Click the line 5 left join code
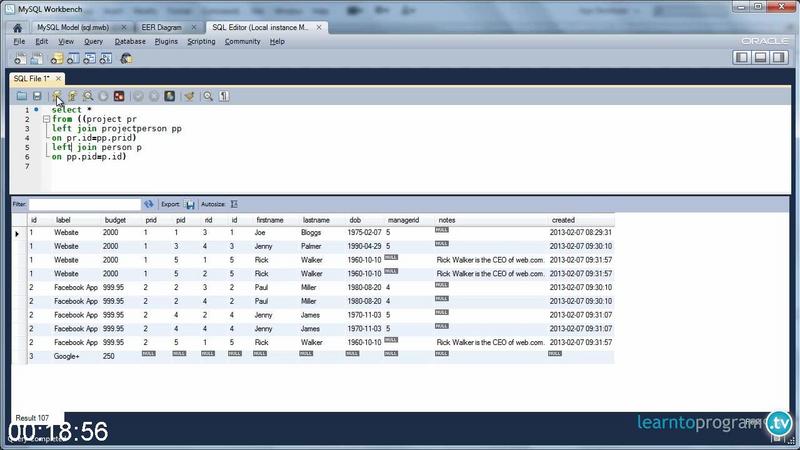The width and height of the screenshot is (800, 450). click(x=97, y=147)
